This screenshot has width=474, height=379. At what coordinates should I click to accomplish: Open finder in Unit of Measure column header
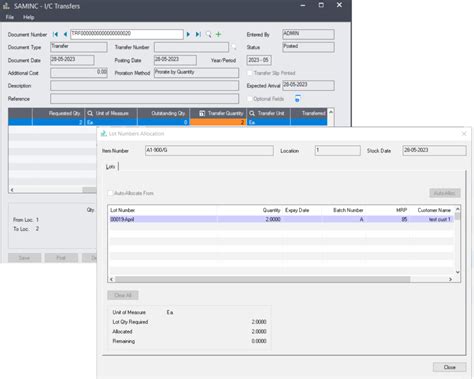click(x=90, y=113)
